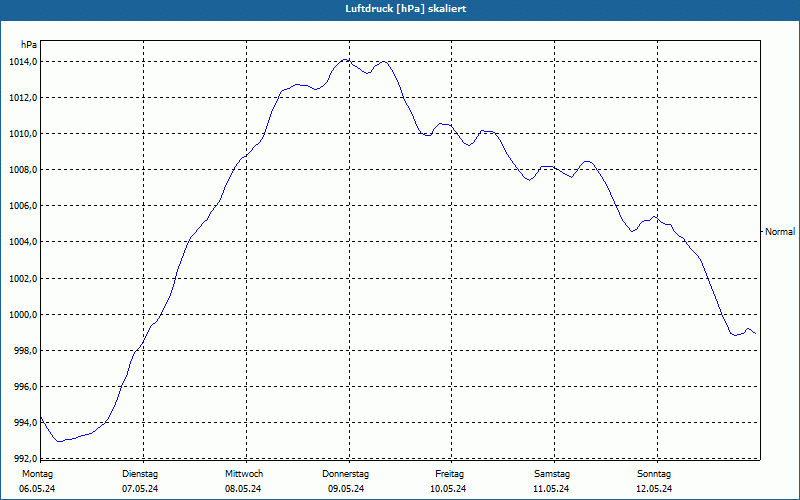The image size is (800, 500).
Task: Select the 1014,0 axis value
Action: click(23, 62)
